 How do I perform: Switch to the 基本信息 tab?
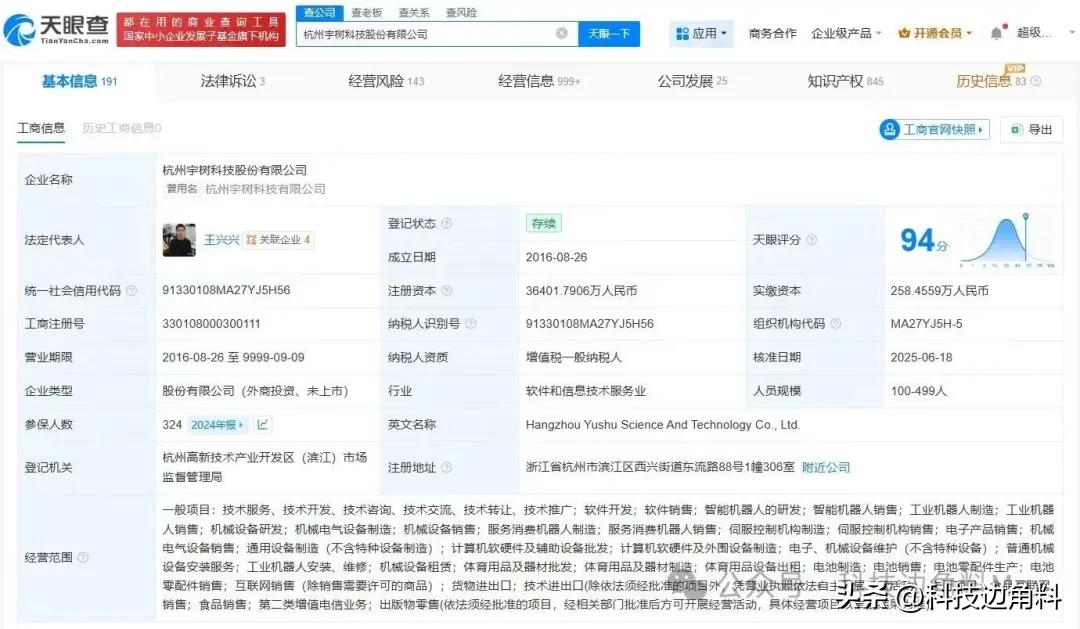click(x=79, y=81)
